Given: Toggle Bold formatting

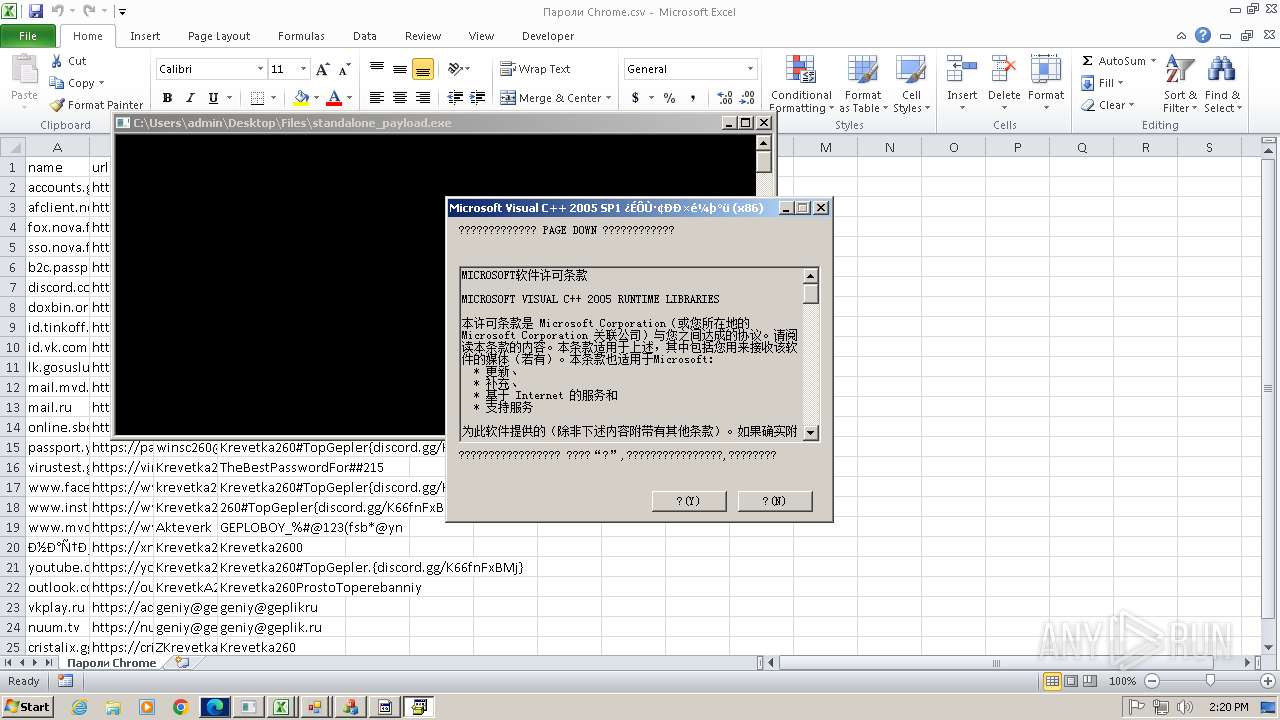Looking at the screenshot, I should tap(167, 98).
